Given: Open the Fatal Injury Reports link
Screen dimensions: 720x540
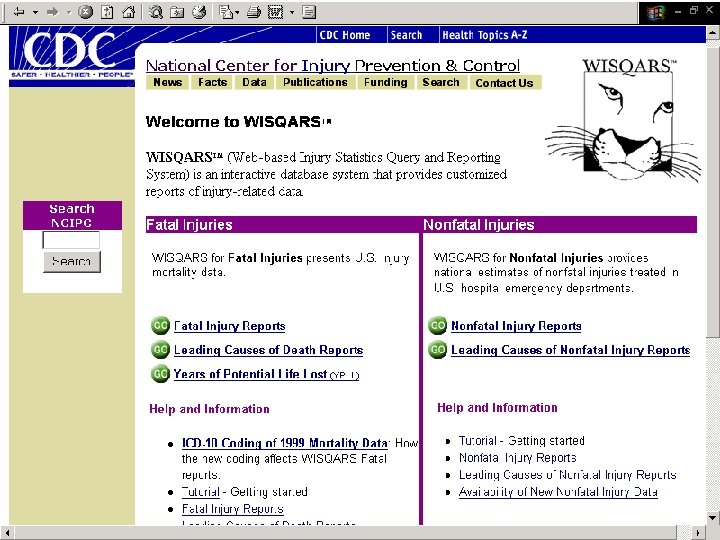Looking at the screenshot, I should pyautogui.click(x=230, y=326).
